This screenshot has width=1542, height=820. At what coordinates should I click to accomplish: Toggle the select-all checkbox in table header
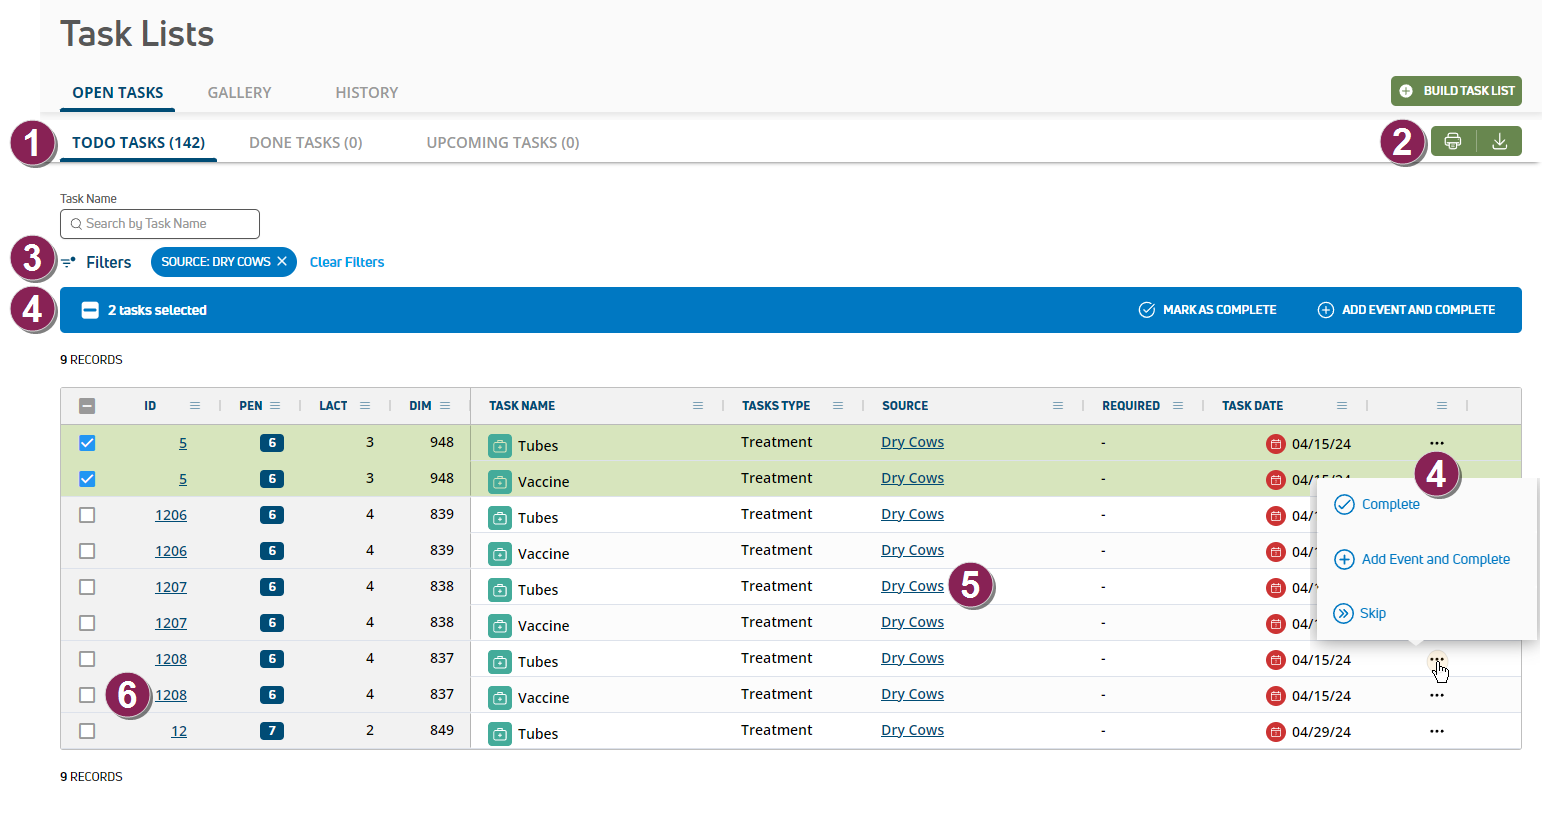pos(87,406)
